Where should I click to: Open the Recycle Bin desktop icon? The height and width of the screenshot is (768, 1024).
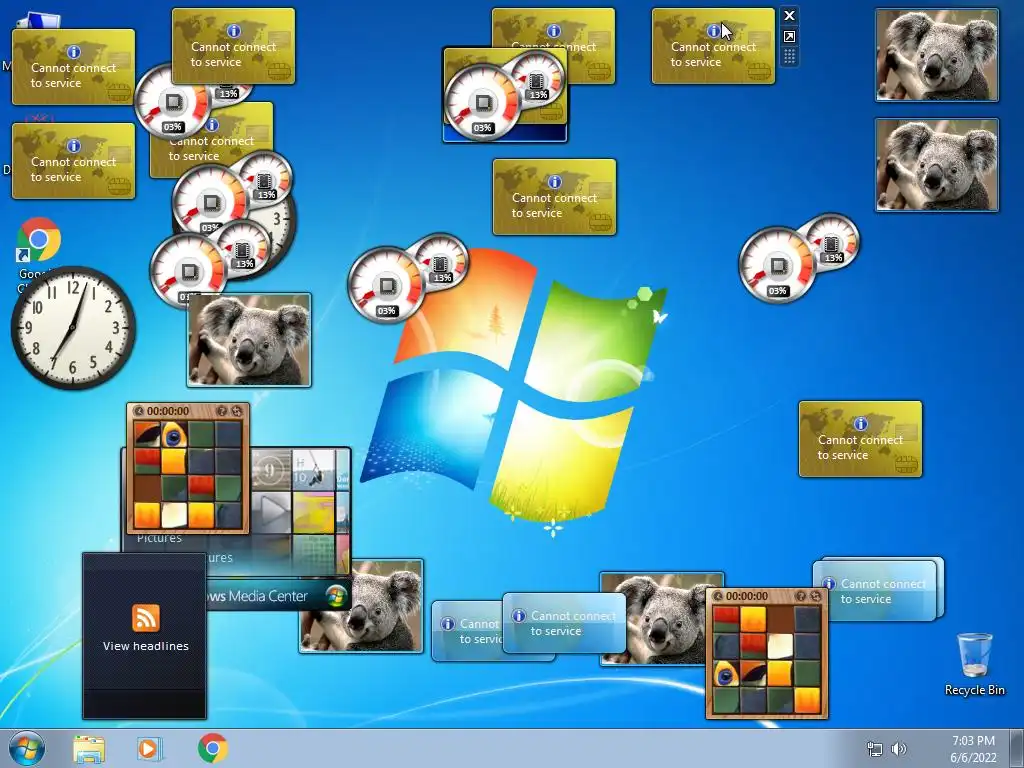point(974,664)
